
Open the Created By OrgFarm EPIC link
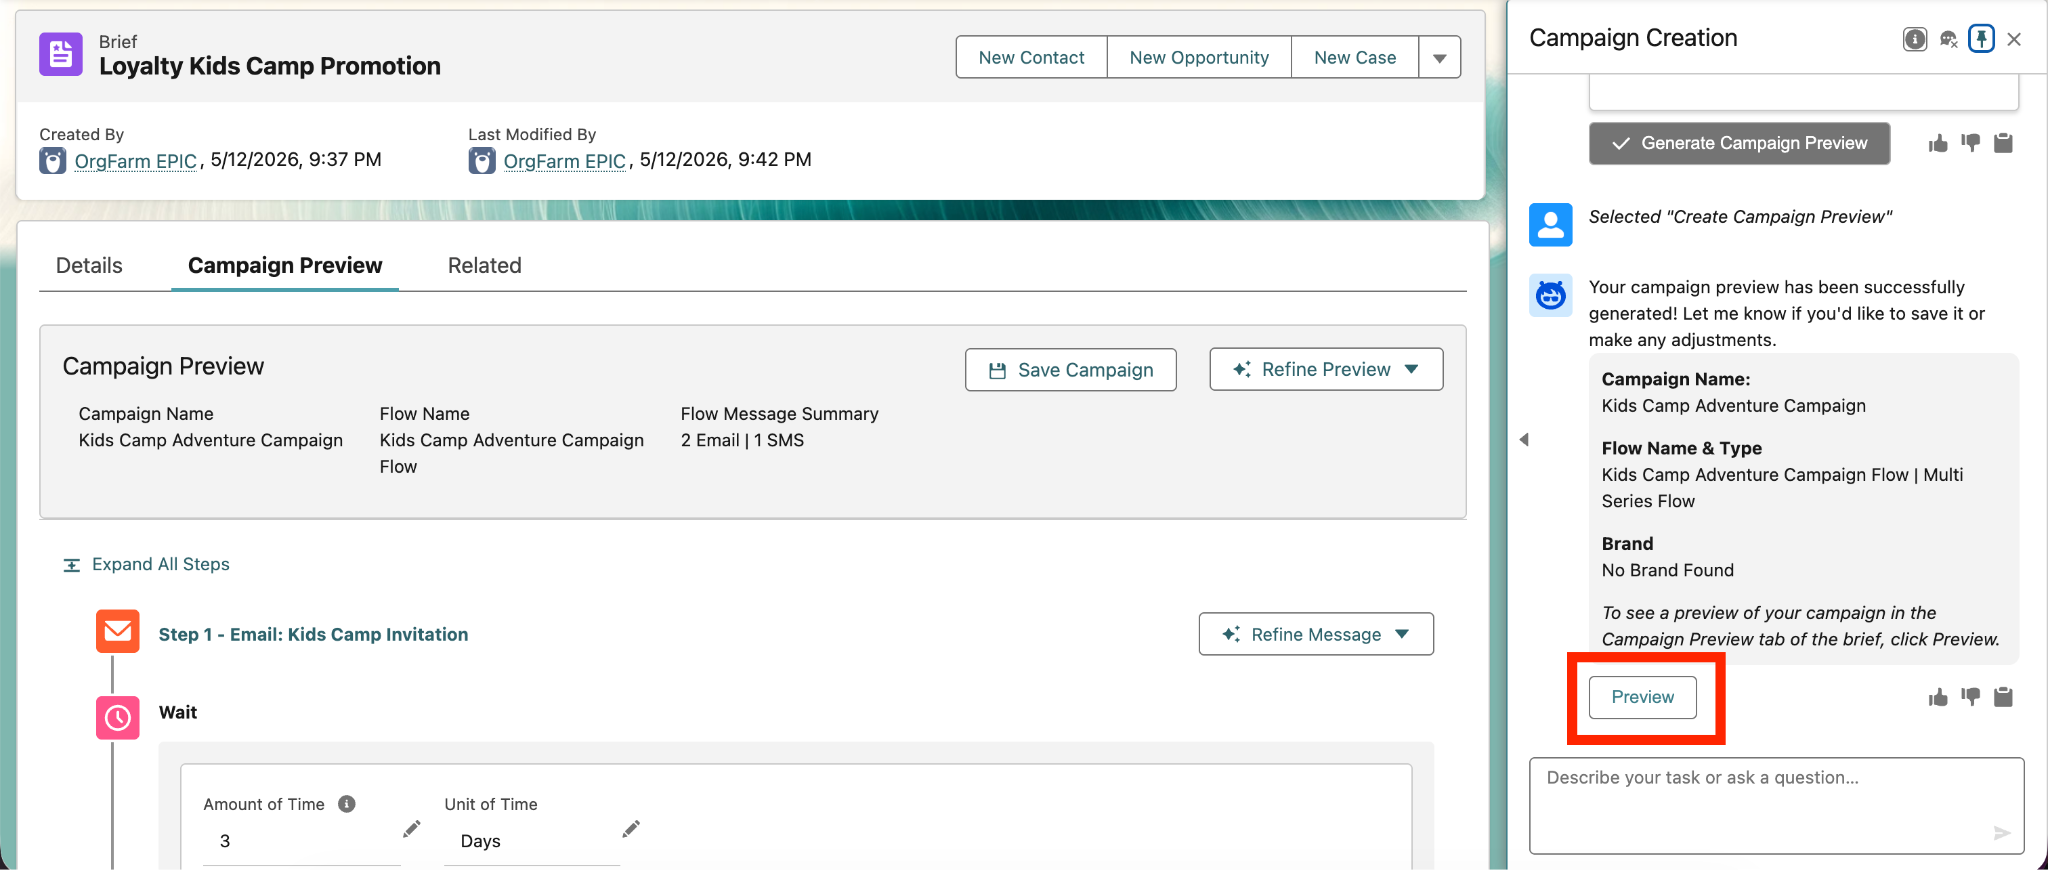(136, 161)
